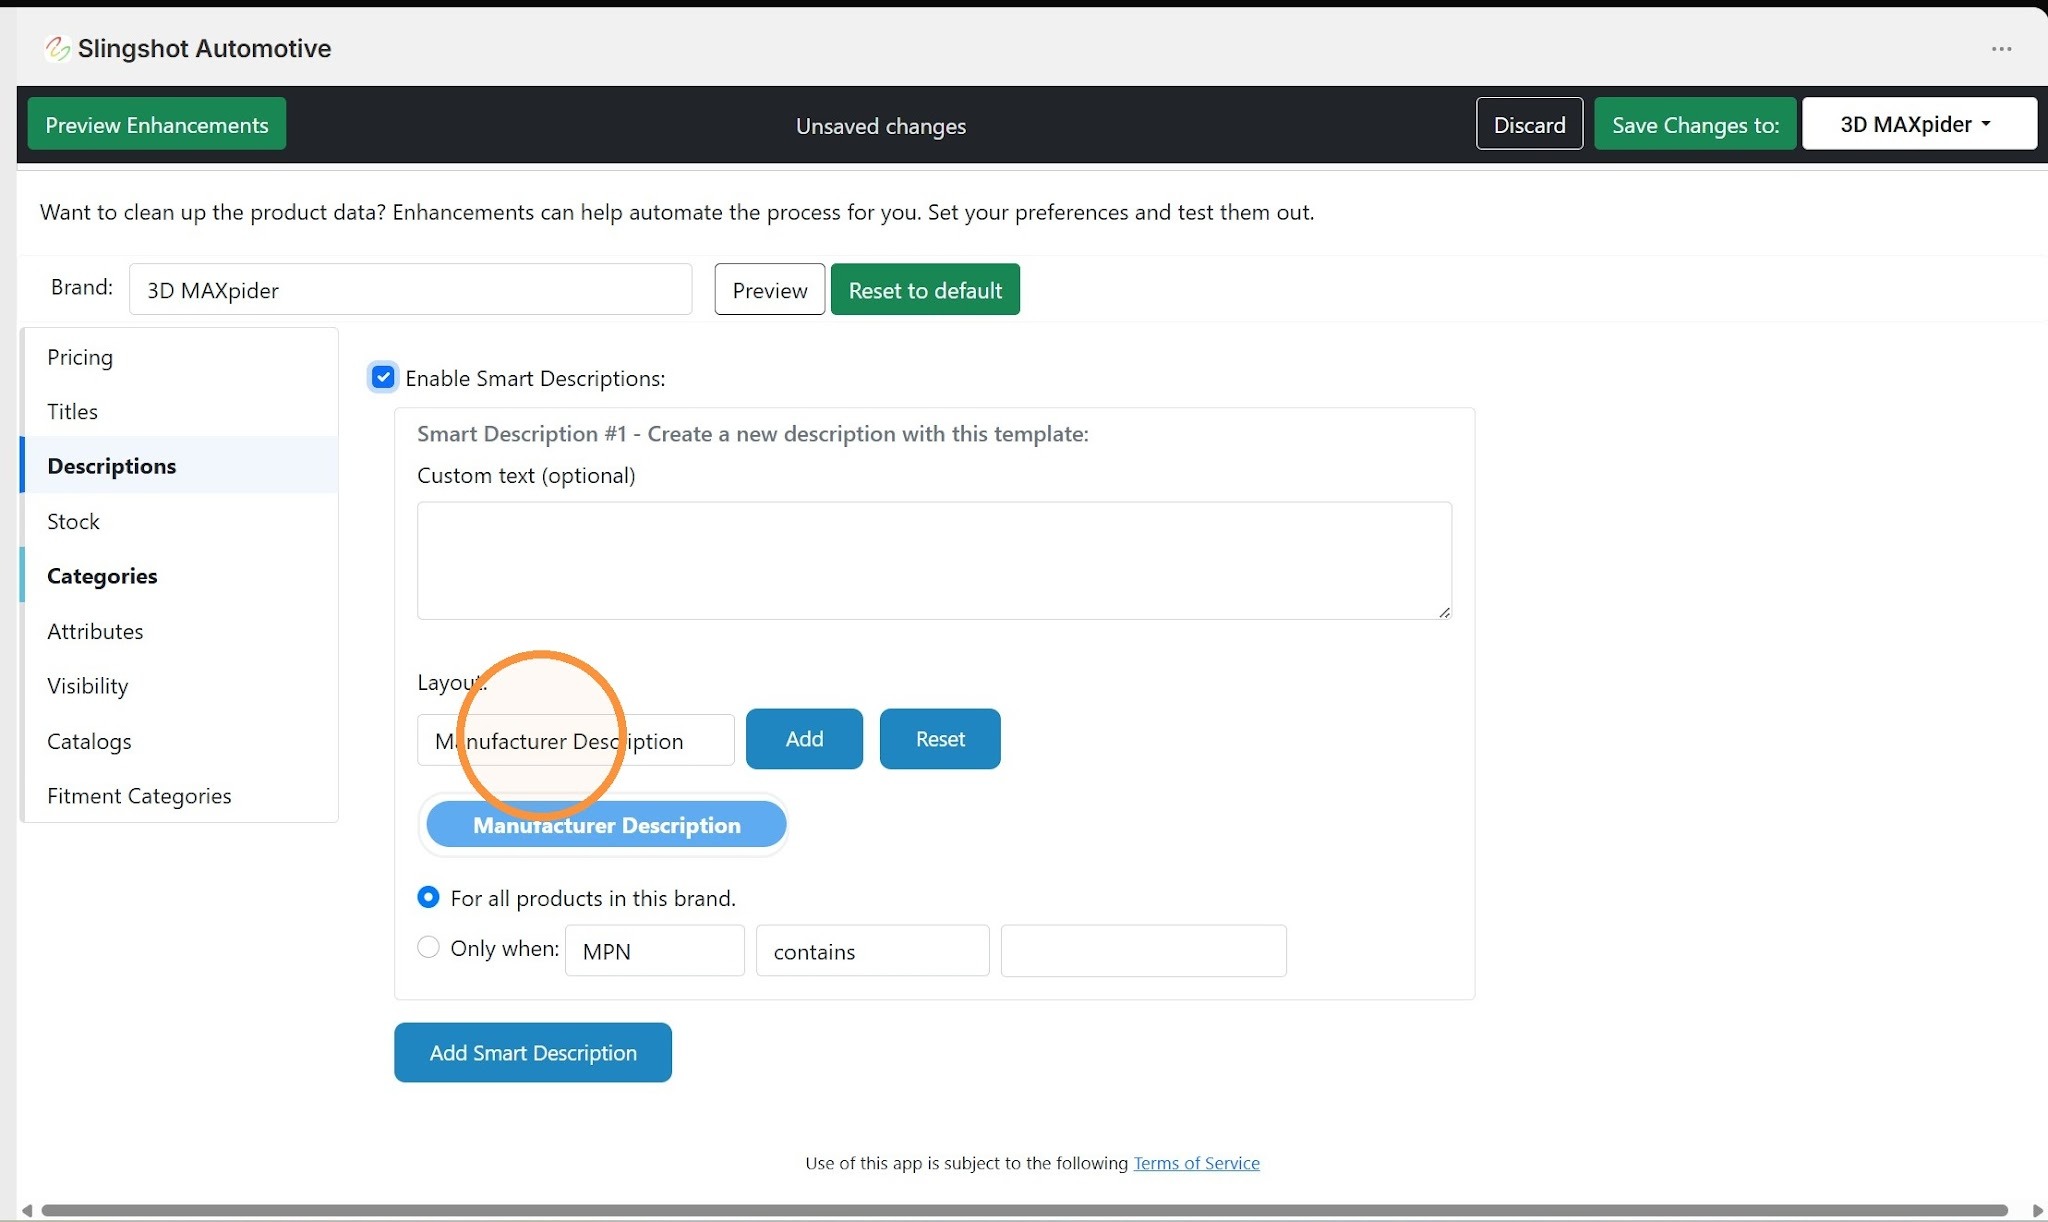Viewport: 2048px width, 1222px height.
Task: Click Add Smart Description button
Action: tap(533, 1052)
